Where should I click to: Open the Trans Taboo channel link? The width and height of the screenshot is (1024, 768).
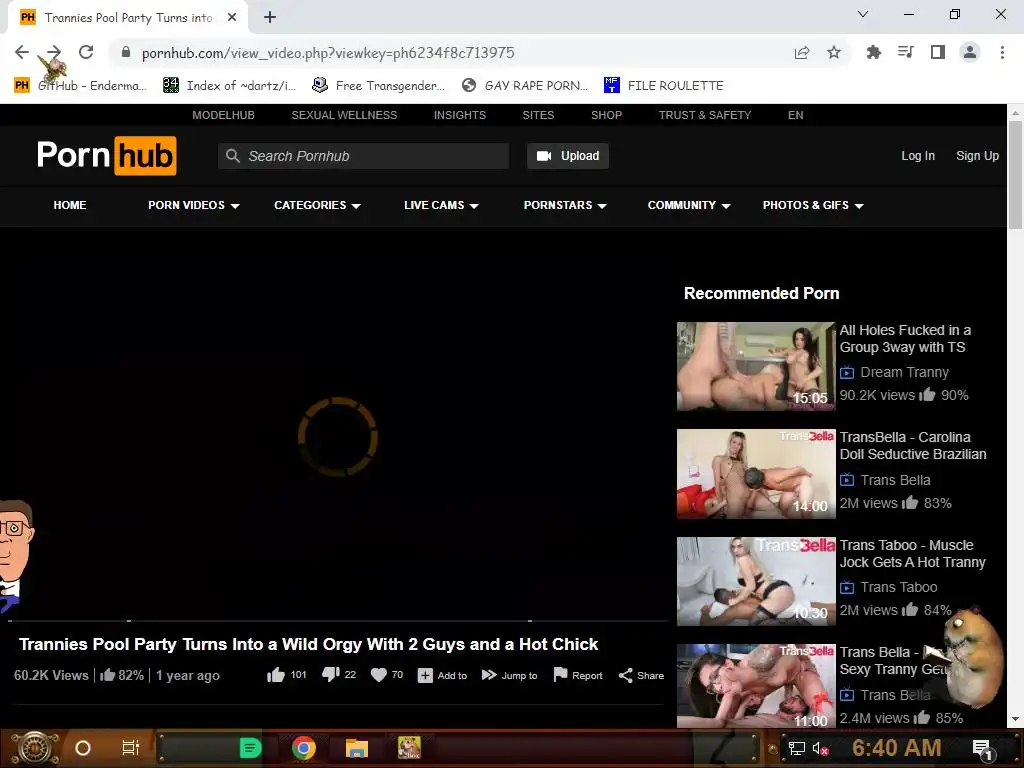899,587
